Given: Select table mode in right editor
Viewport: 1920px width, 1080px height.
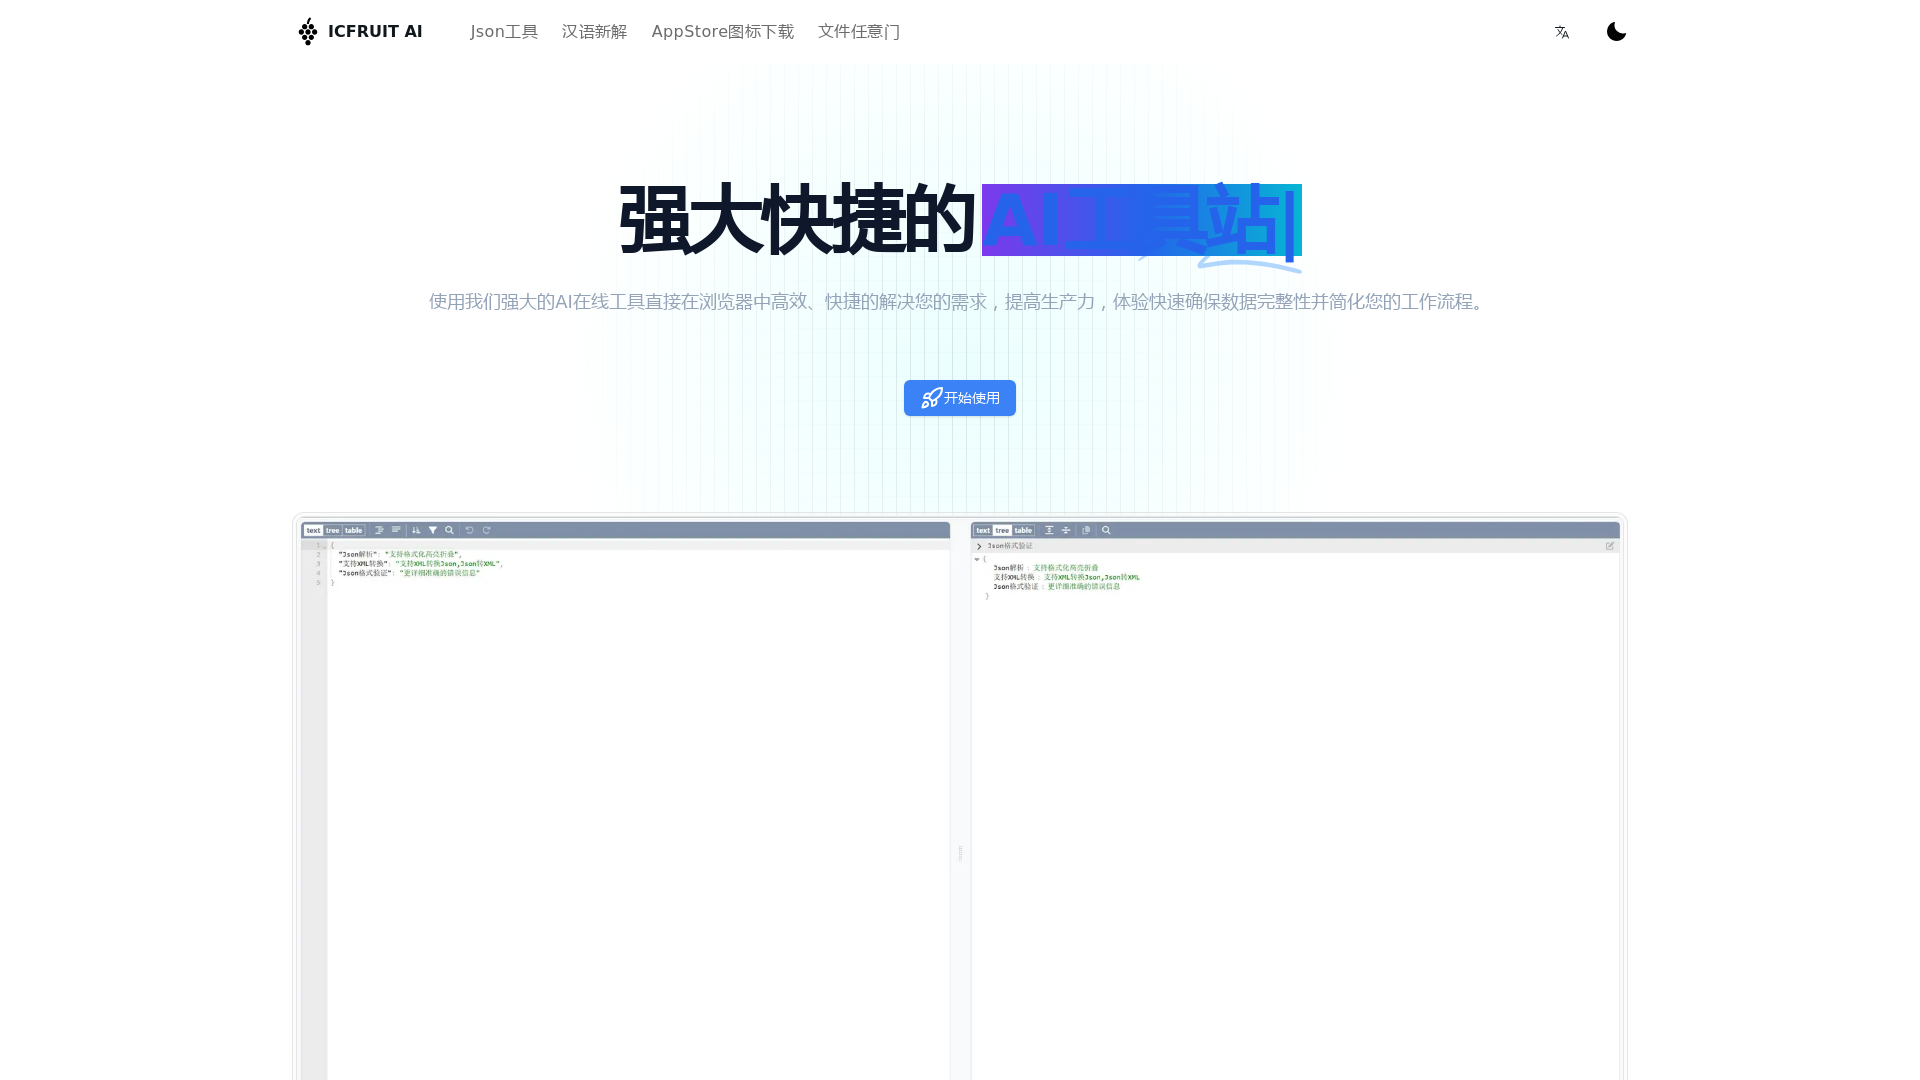Looking at the screenshot, I should (1023, 530).
